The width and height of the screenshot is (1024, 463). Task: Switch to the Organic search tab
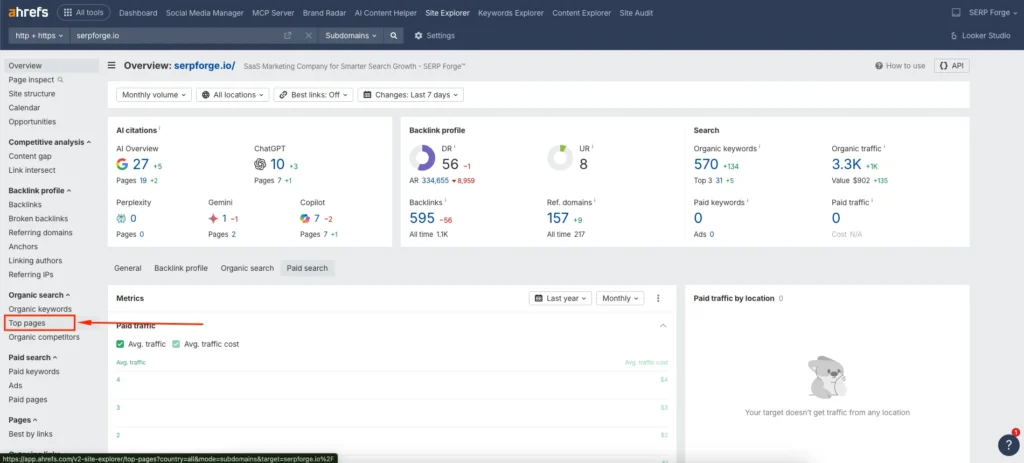coord(248,268)
